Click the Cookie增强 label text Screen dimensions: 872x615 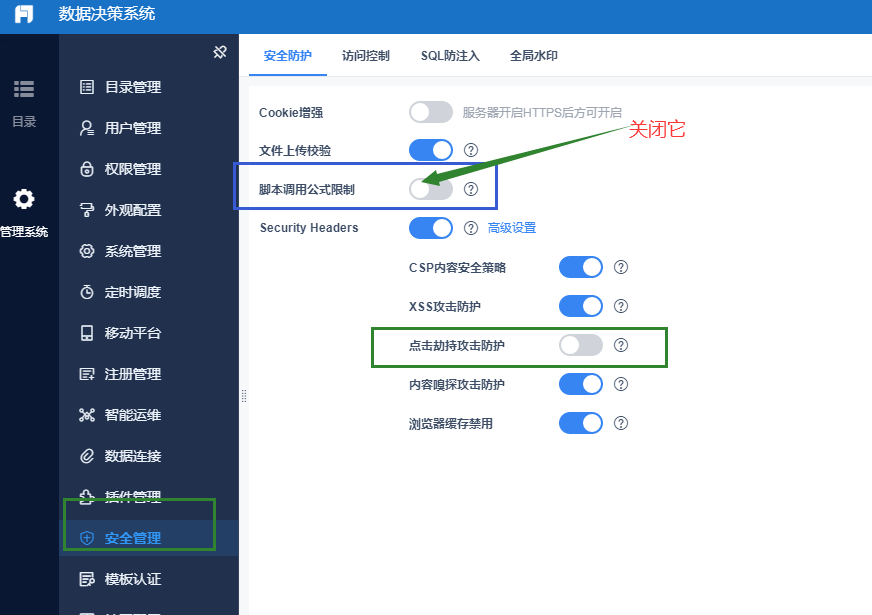[x=291, y=113]
